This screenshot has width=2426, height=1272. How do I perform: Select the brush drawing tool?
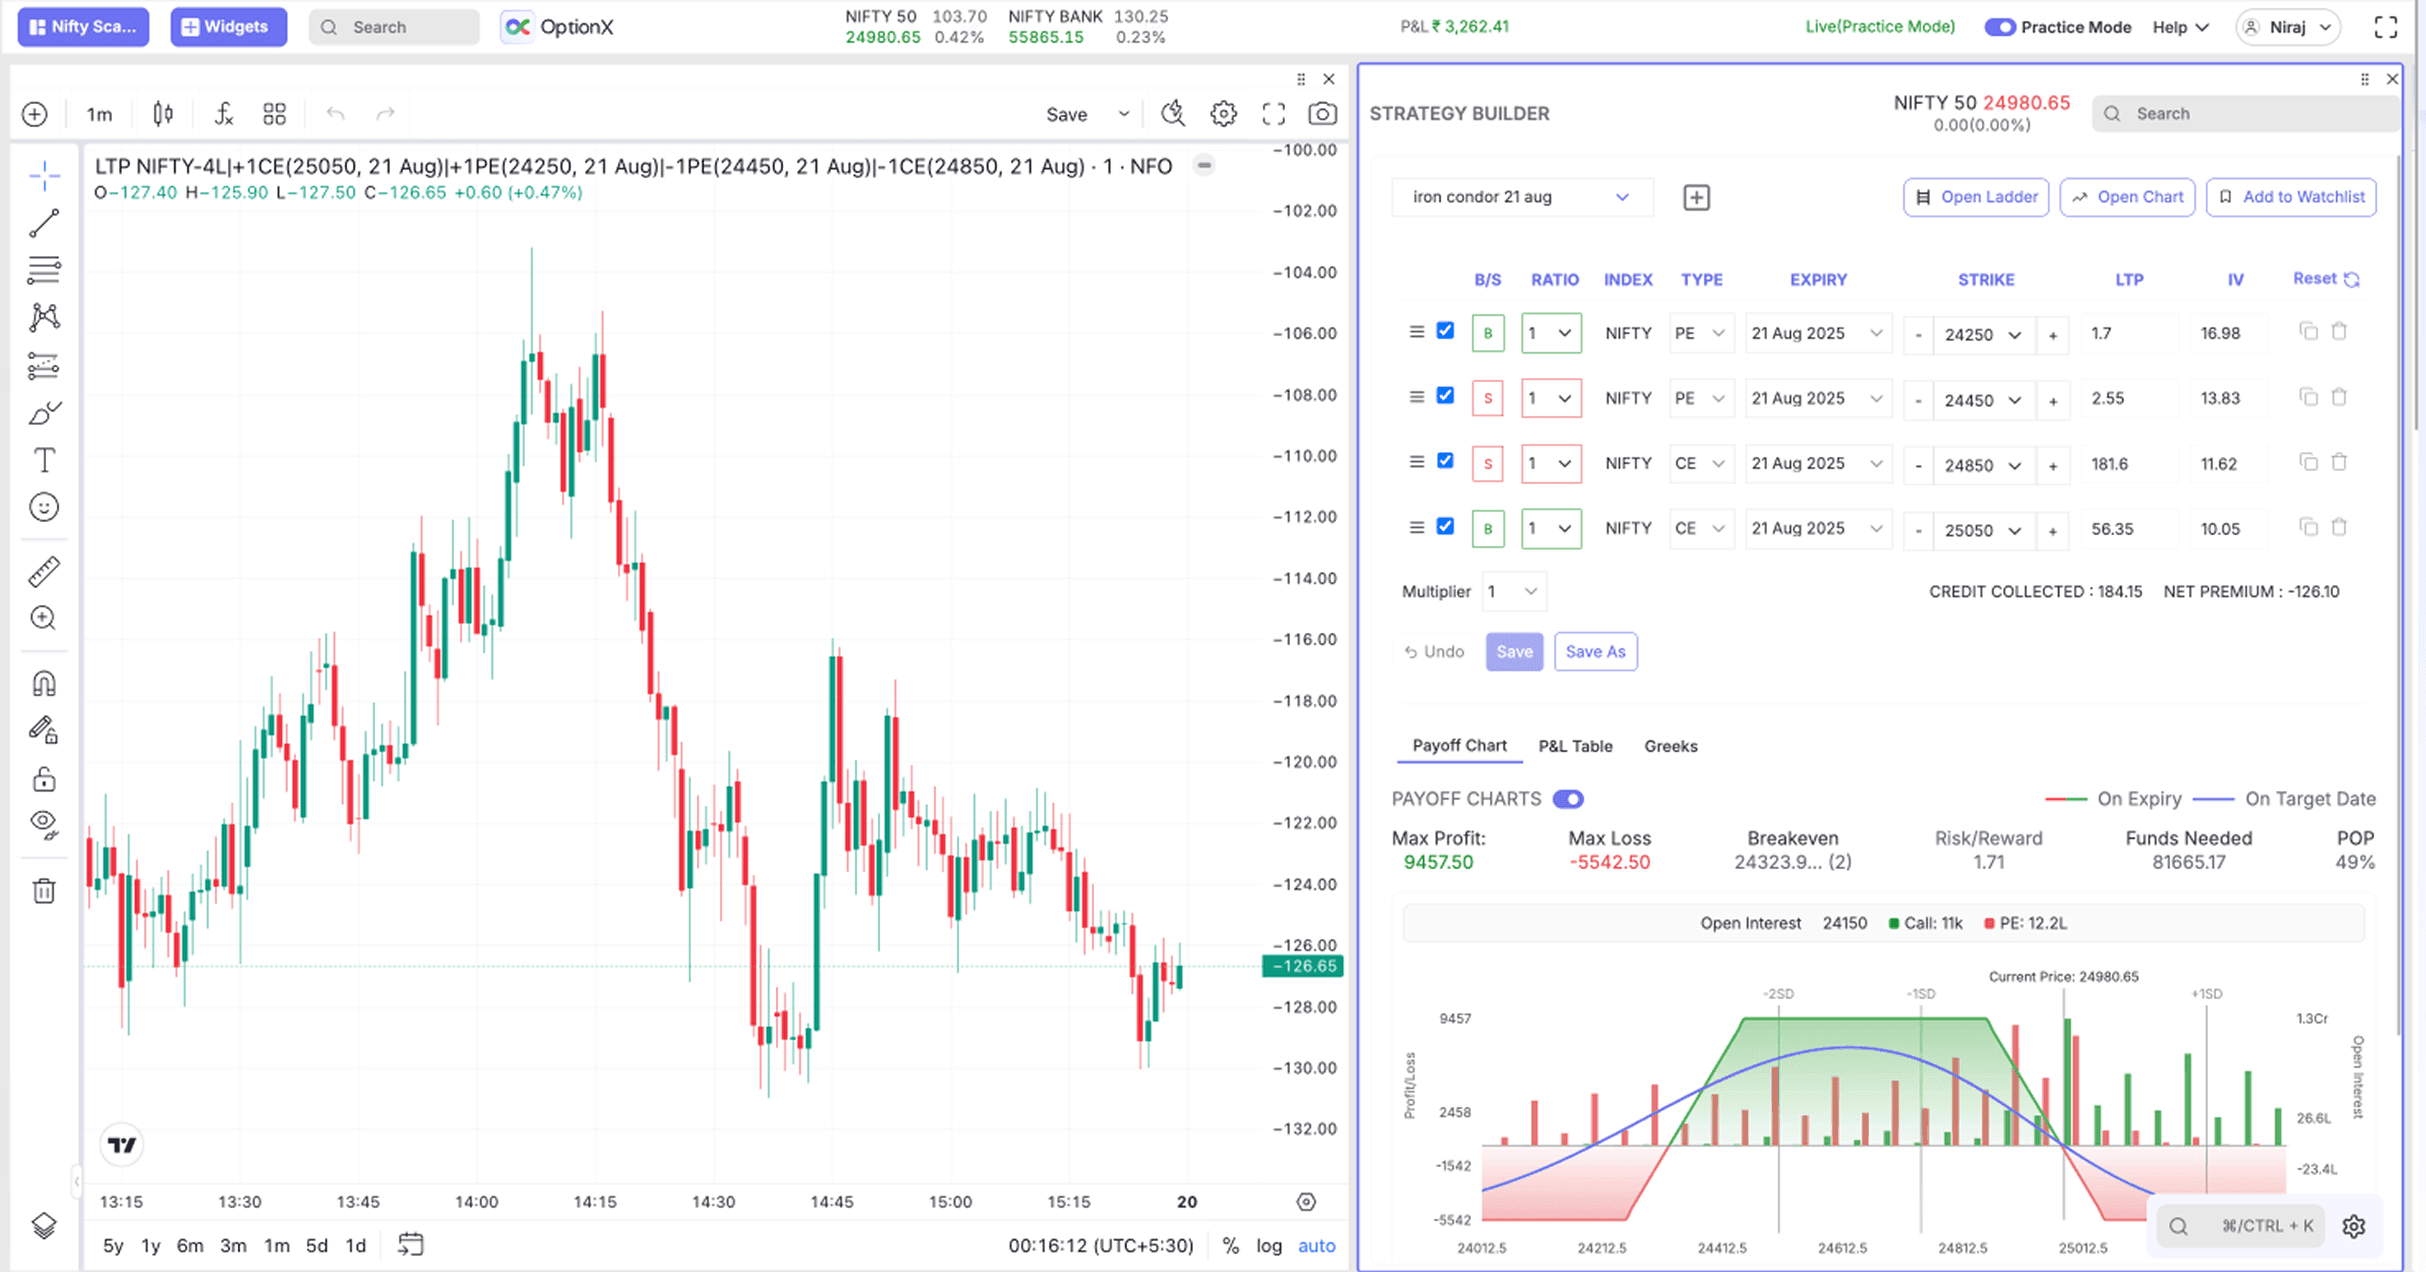coord(44,413)
